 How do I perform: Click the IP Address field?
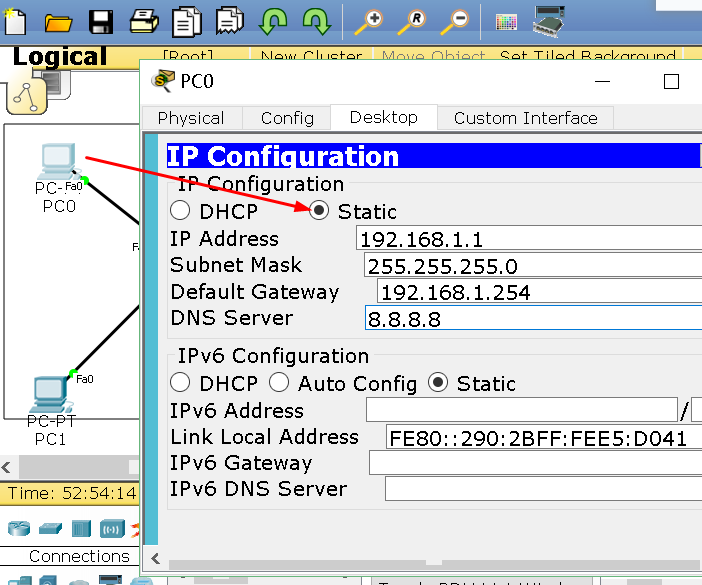(x=529, y=238)
